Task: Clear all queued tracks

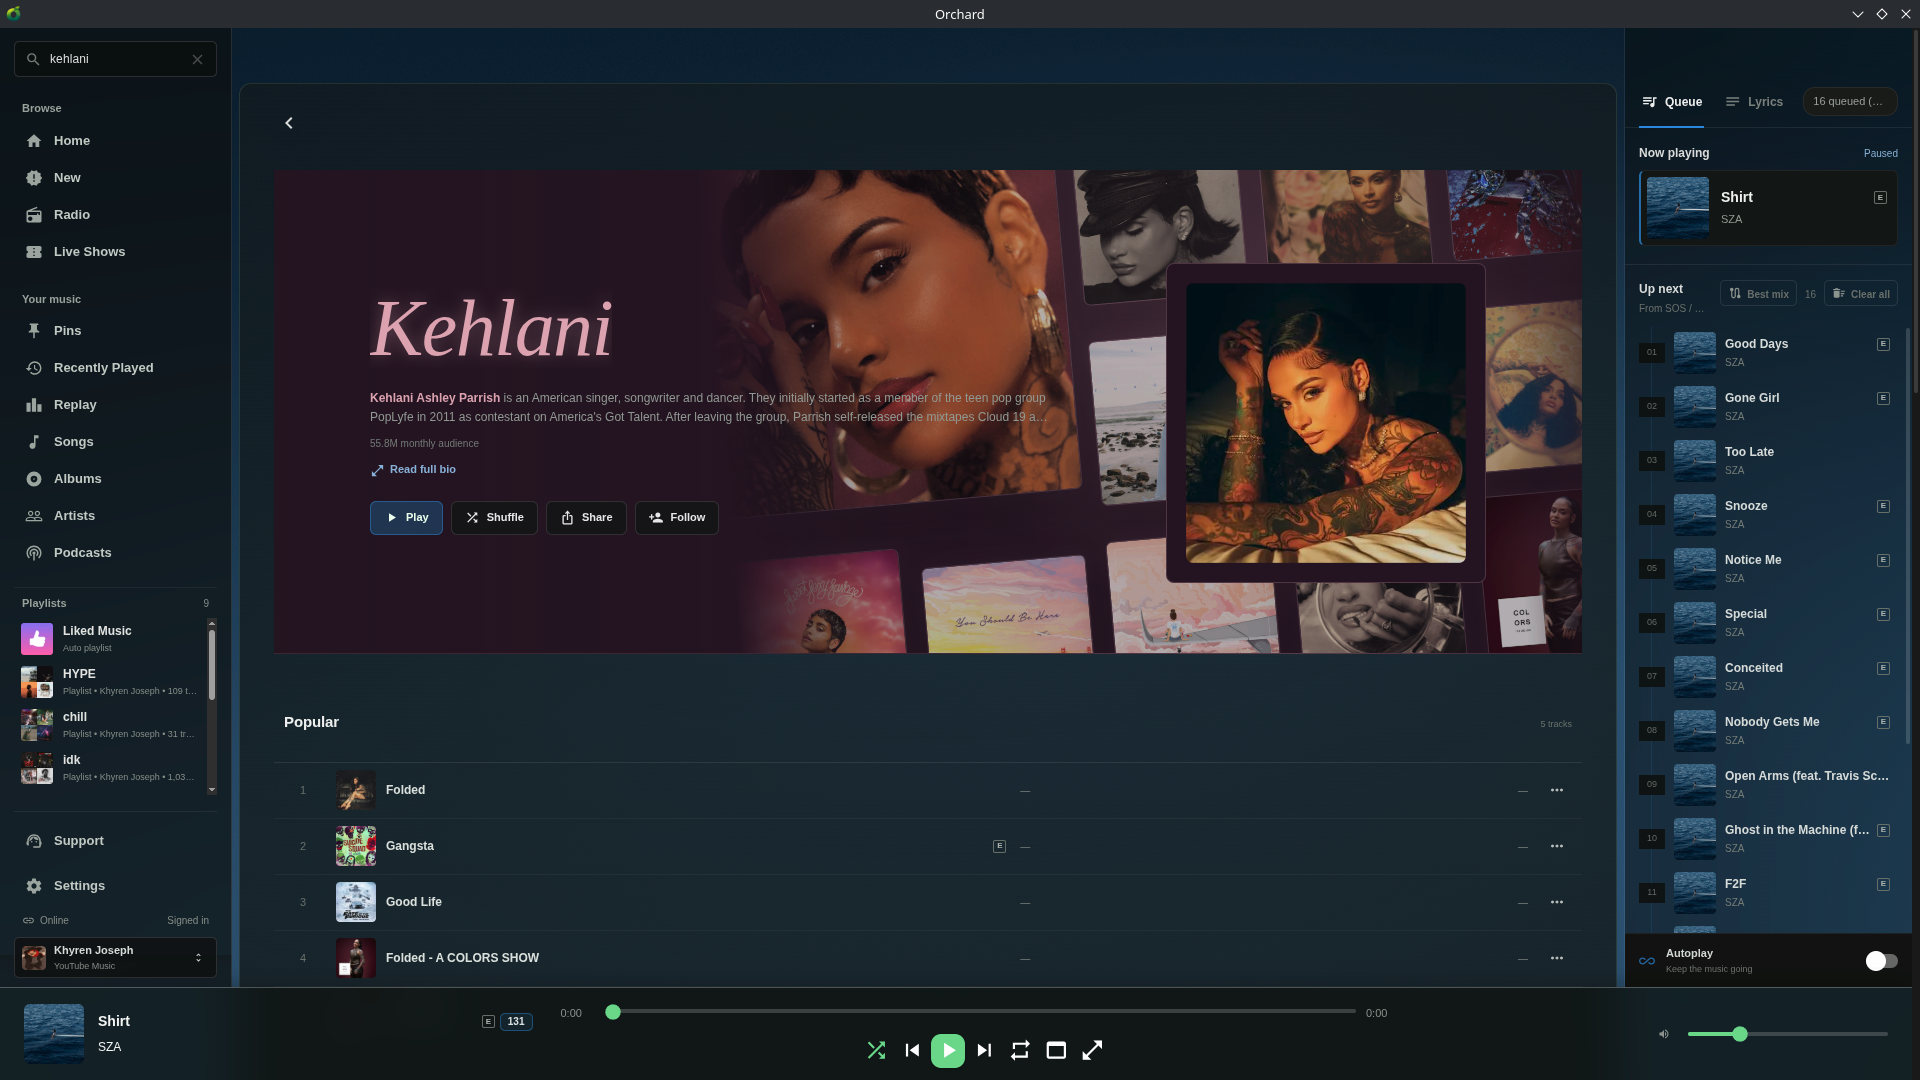Action: point(1860,294)
